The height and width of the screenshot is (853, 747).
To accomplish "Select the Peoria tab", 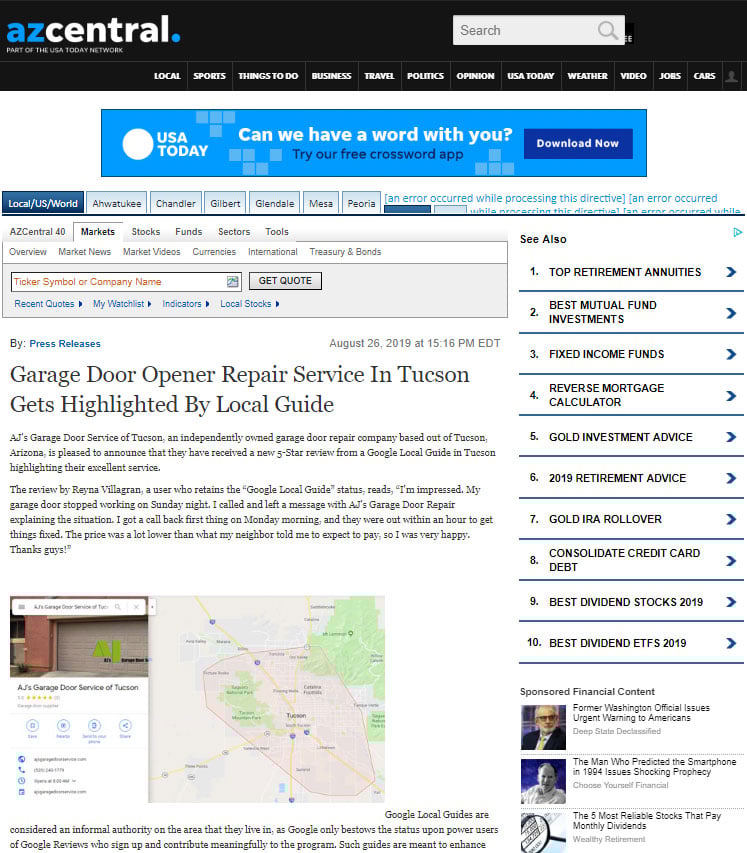I will pos(361,203).
